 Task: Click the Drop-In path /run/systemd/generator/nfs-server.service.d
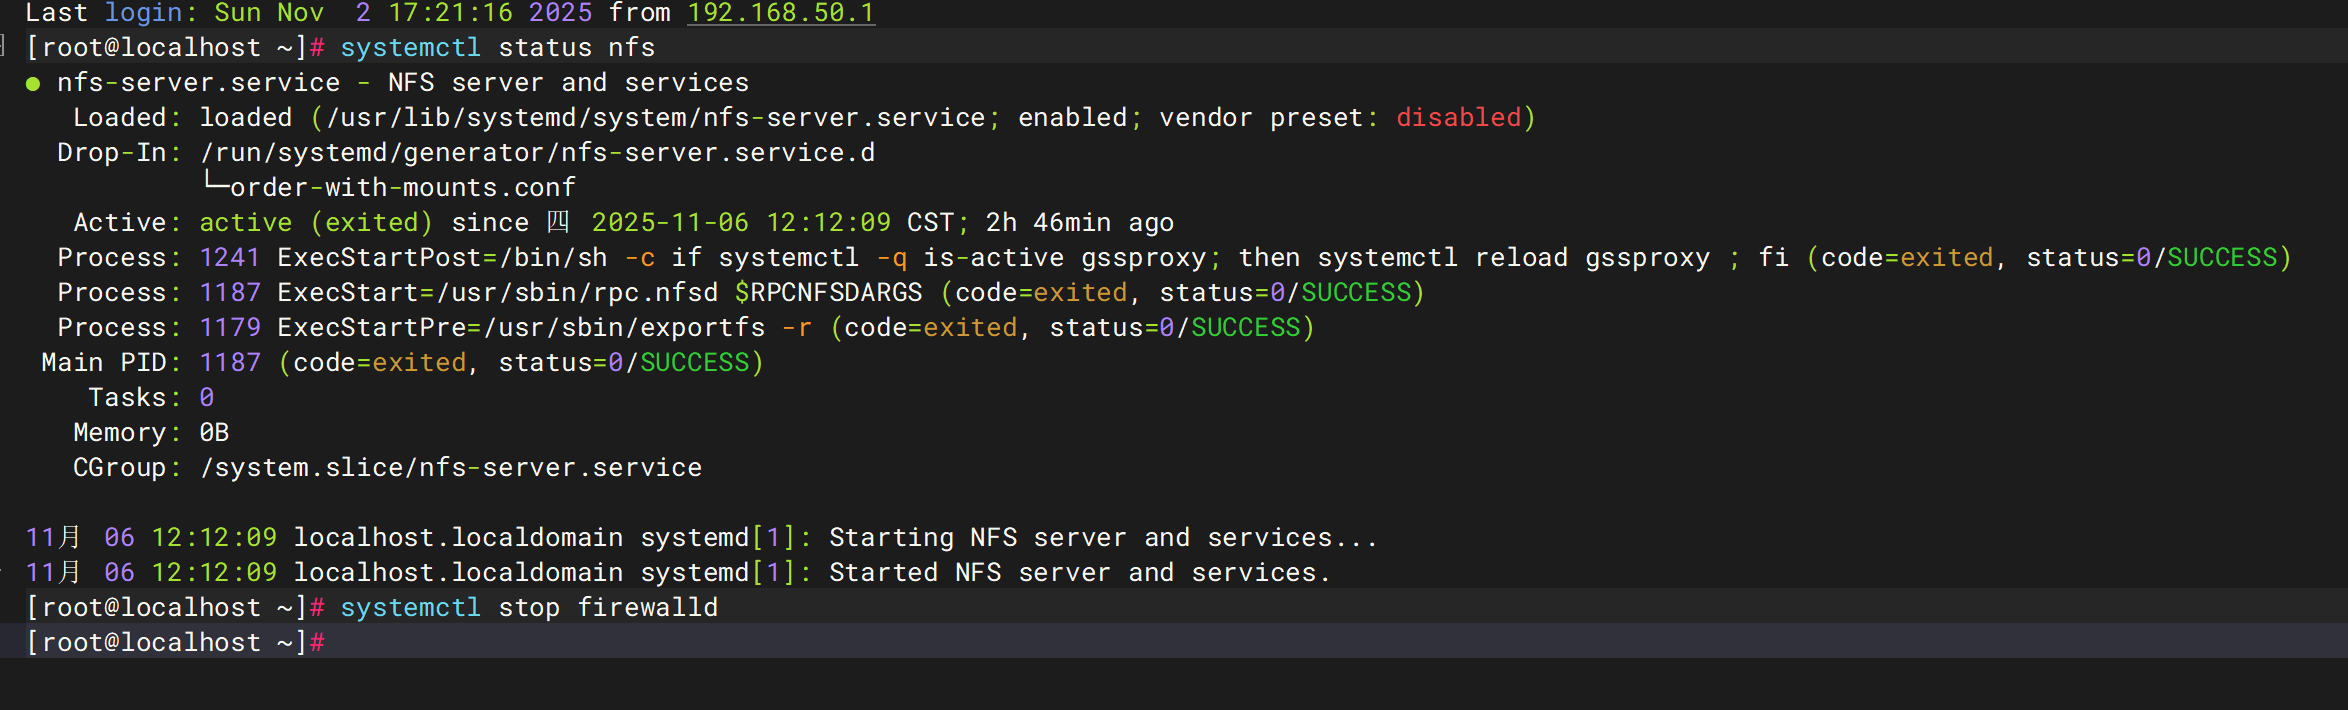[538, 153]
